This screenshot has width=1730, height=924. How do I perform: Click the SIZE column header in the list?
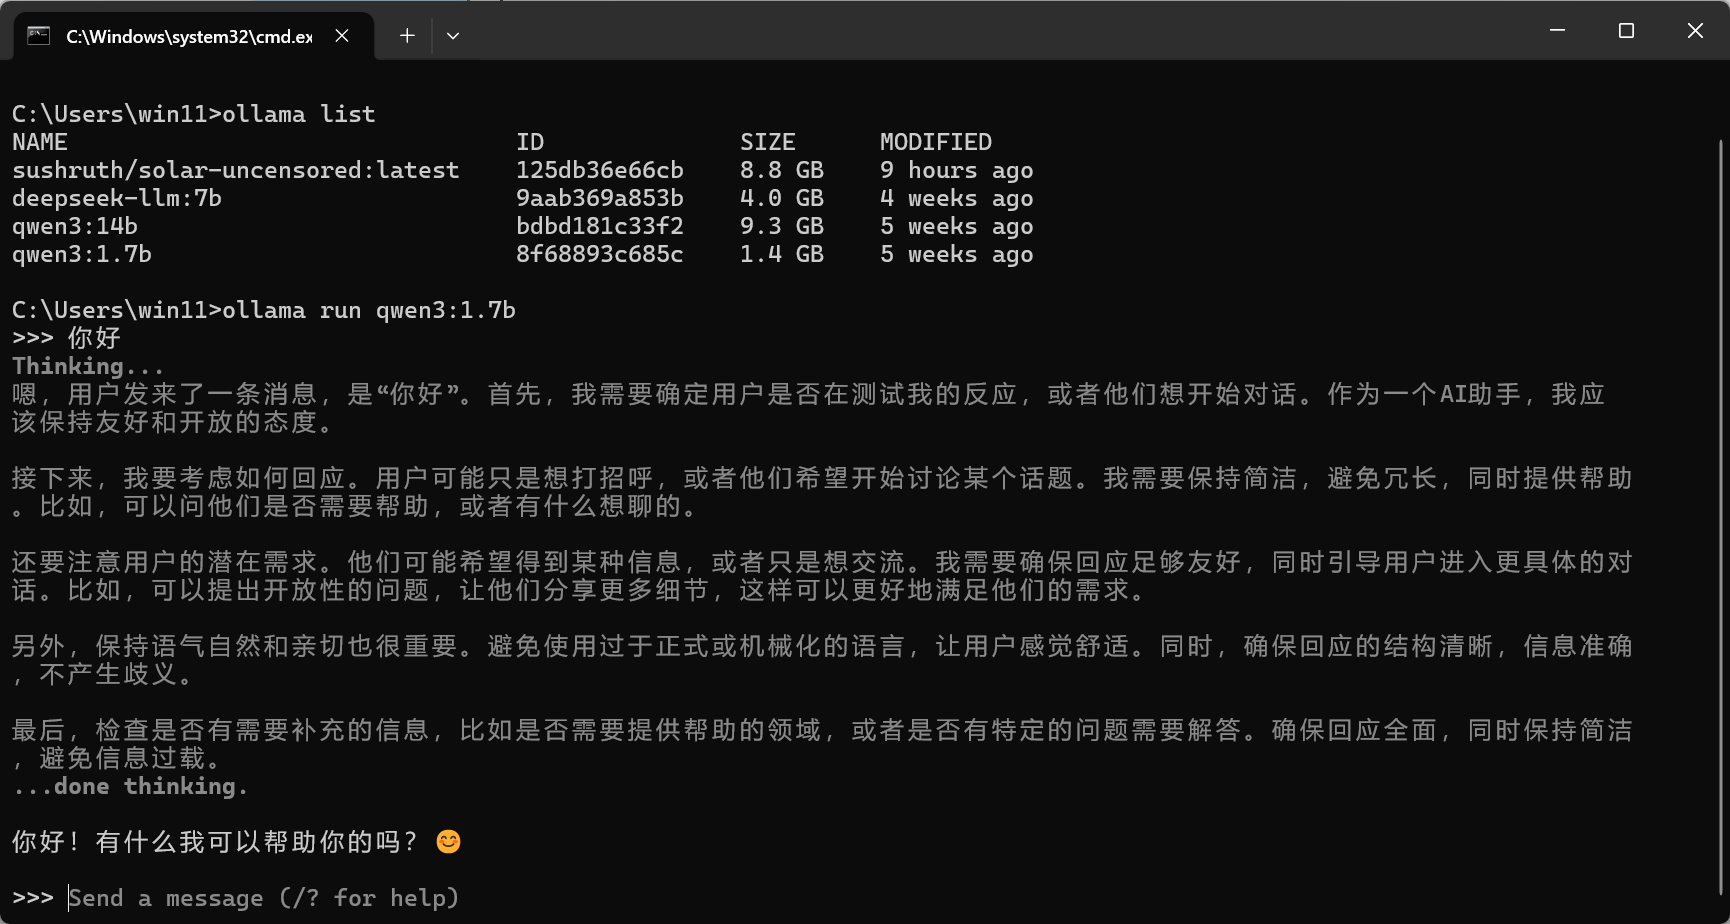click(766, 141)
